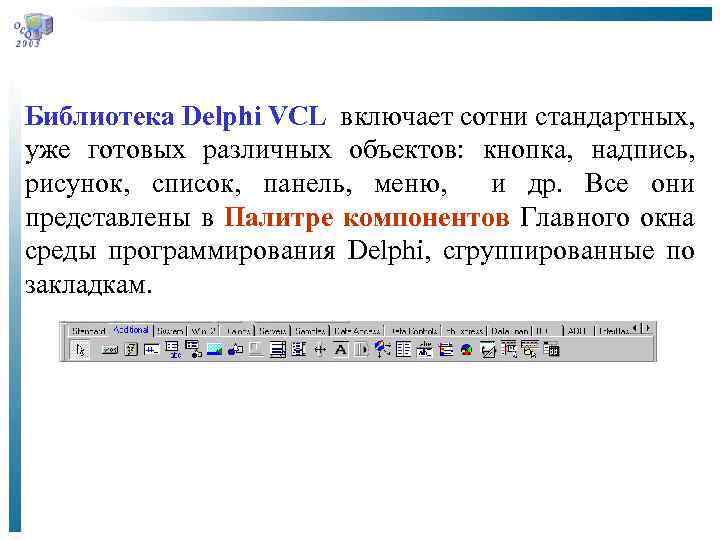Pick the CheckListBox component icon
The image size is (720, 540).
tap(298, 350)
